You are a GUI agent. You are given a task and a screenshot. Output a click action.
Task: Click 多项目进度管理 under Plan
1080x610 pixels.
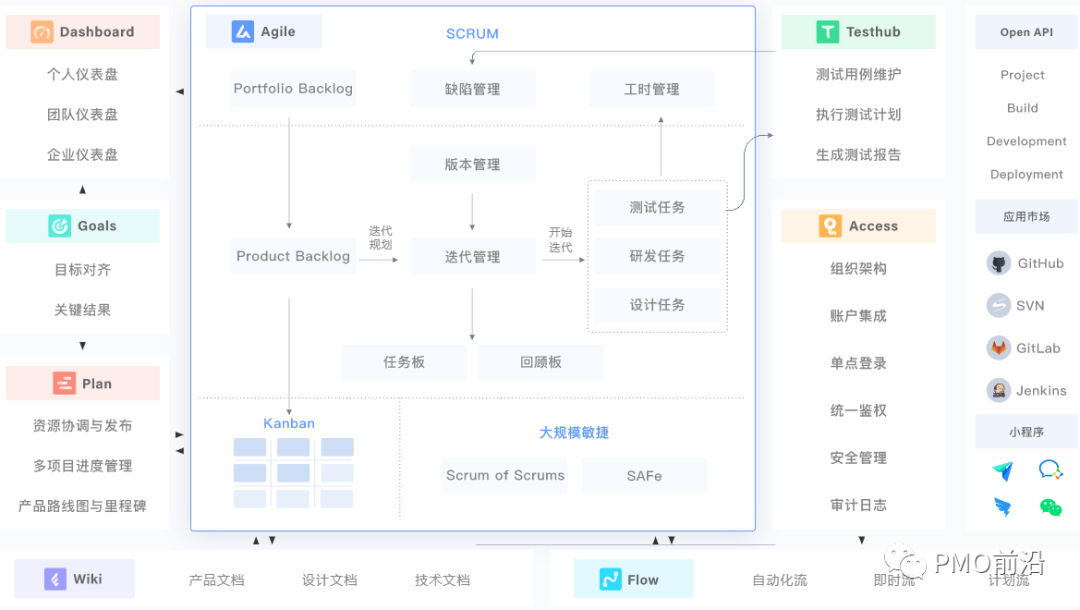tap(83, 466)
